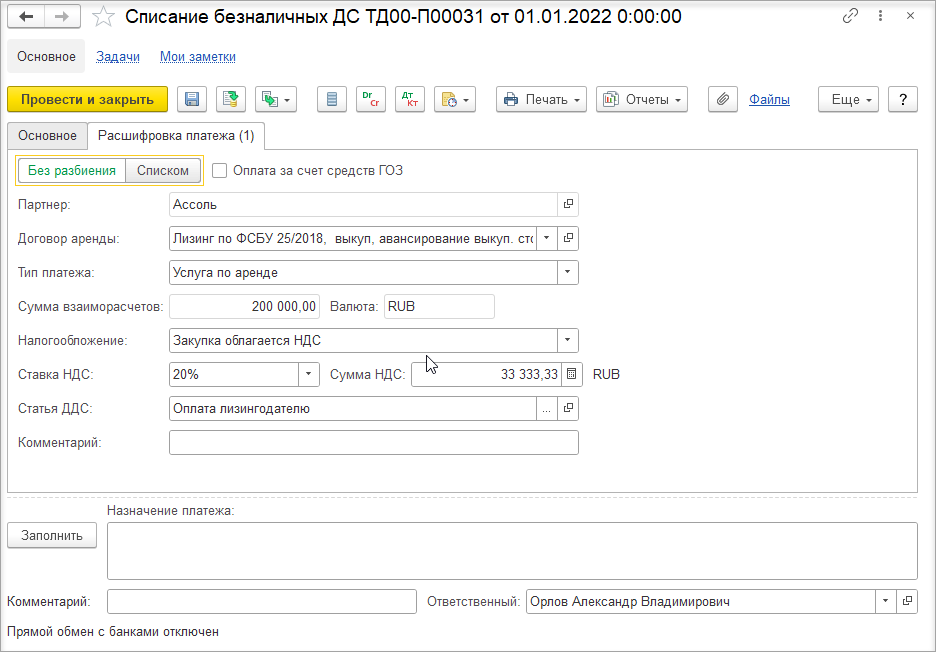The width and height of the screenshot is (936, 652).
Task: Show the Dr/Cr postings icon
Action: coord(371,100)
